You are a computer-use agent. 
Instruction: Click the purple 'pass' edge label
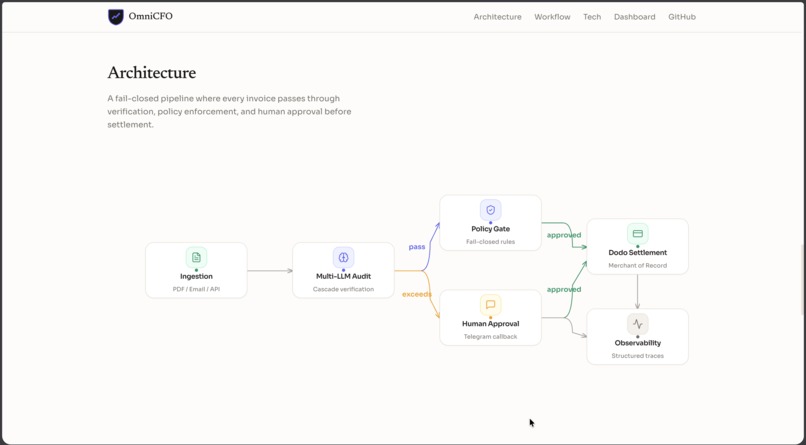coord(417,247)
